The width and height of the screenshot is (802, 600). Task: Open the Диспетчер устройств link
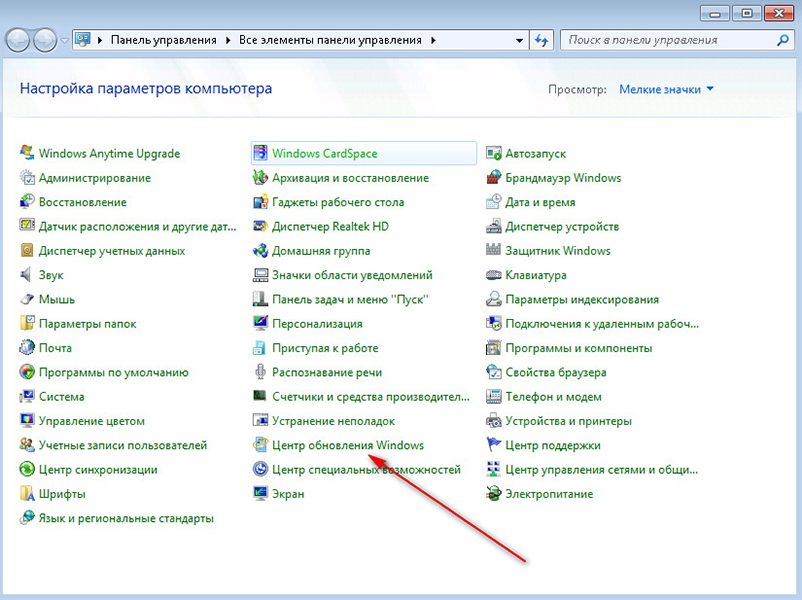pyautogui.click(x=562, y=227)
